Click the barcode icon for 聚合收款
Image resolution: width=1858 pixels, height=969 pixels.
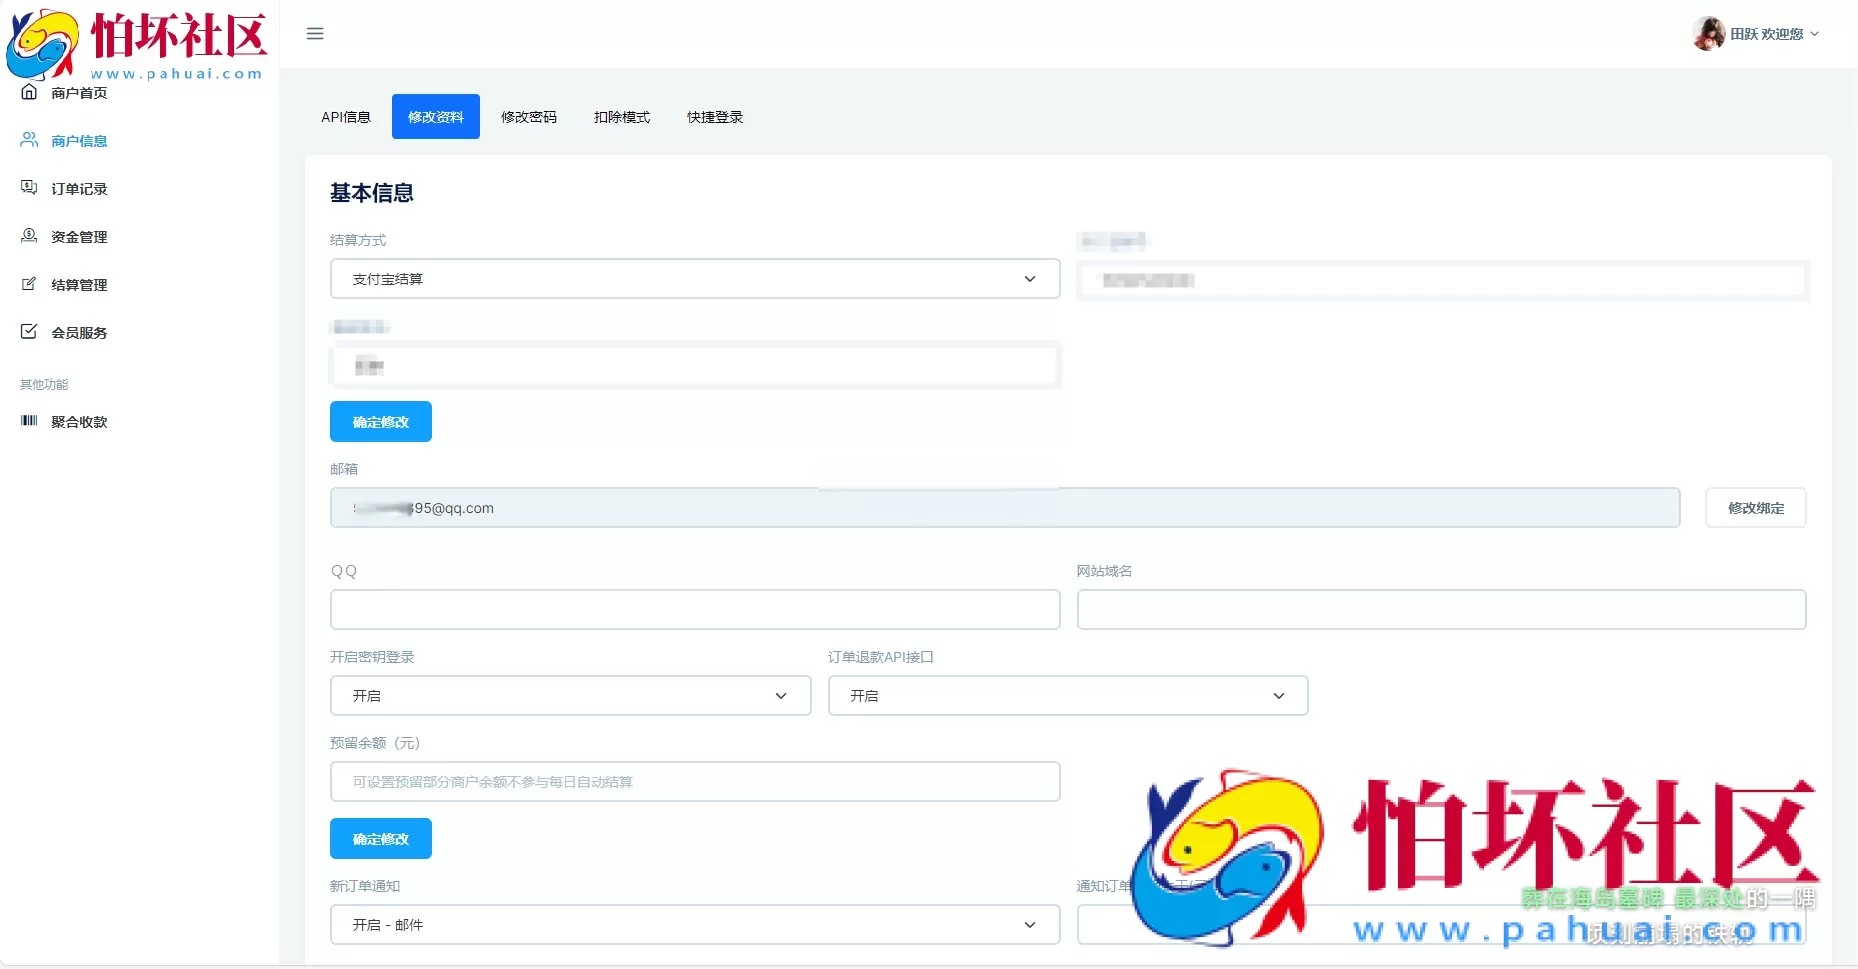coord(29,421)
